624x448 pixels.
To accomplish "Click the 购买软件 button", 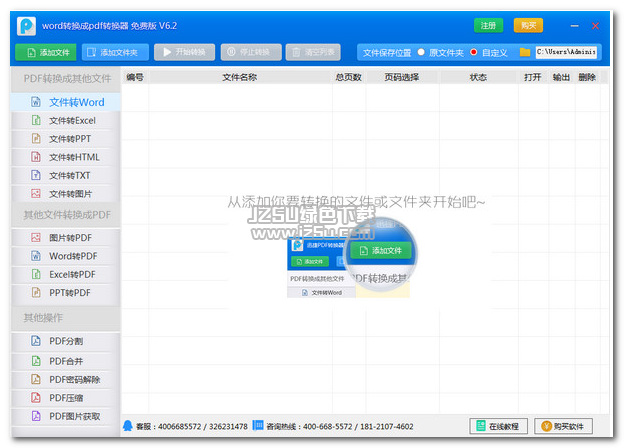I will [563, 426].
